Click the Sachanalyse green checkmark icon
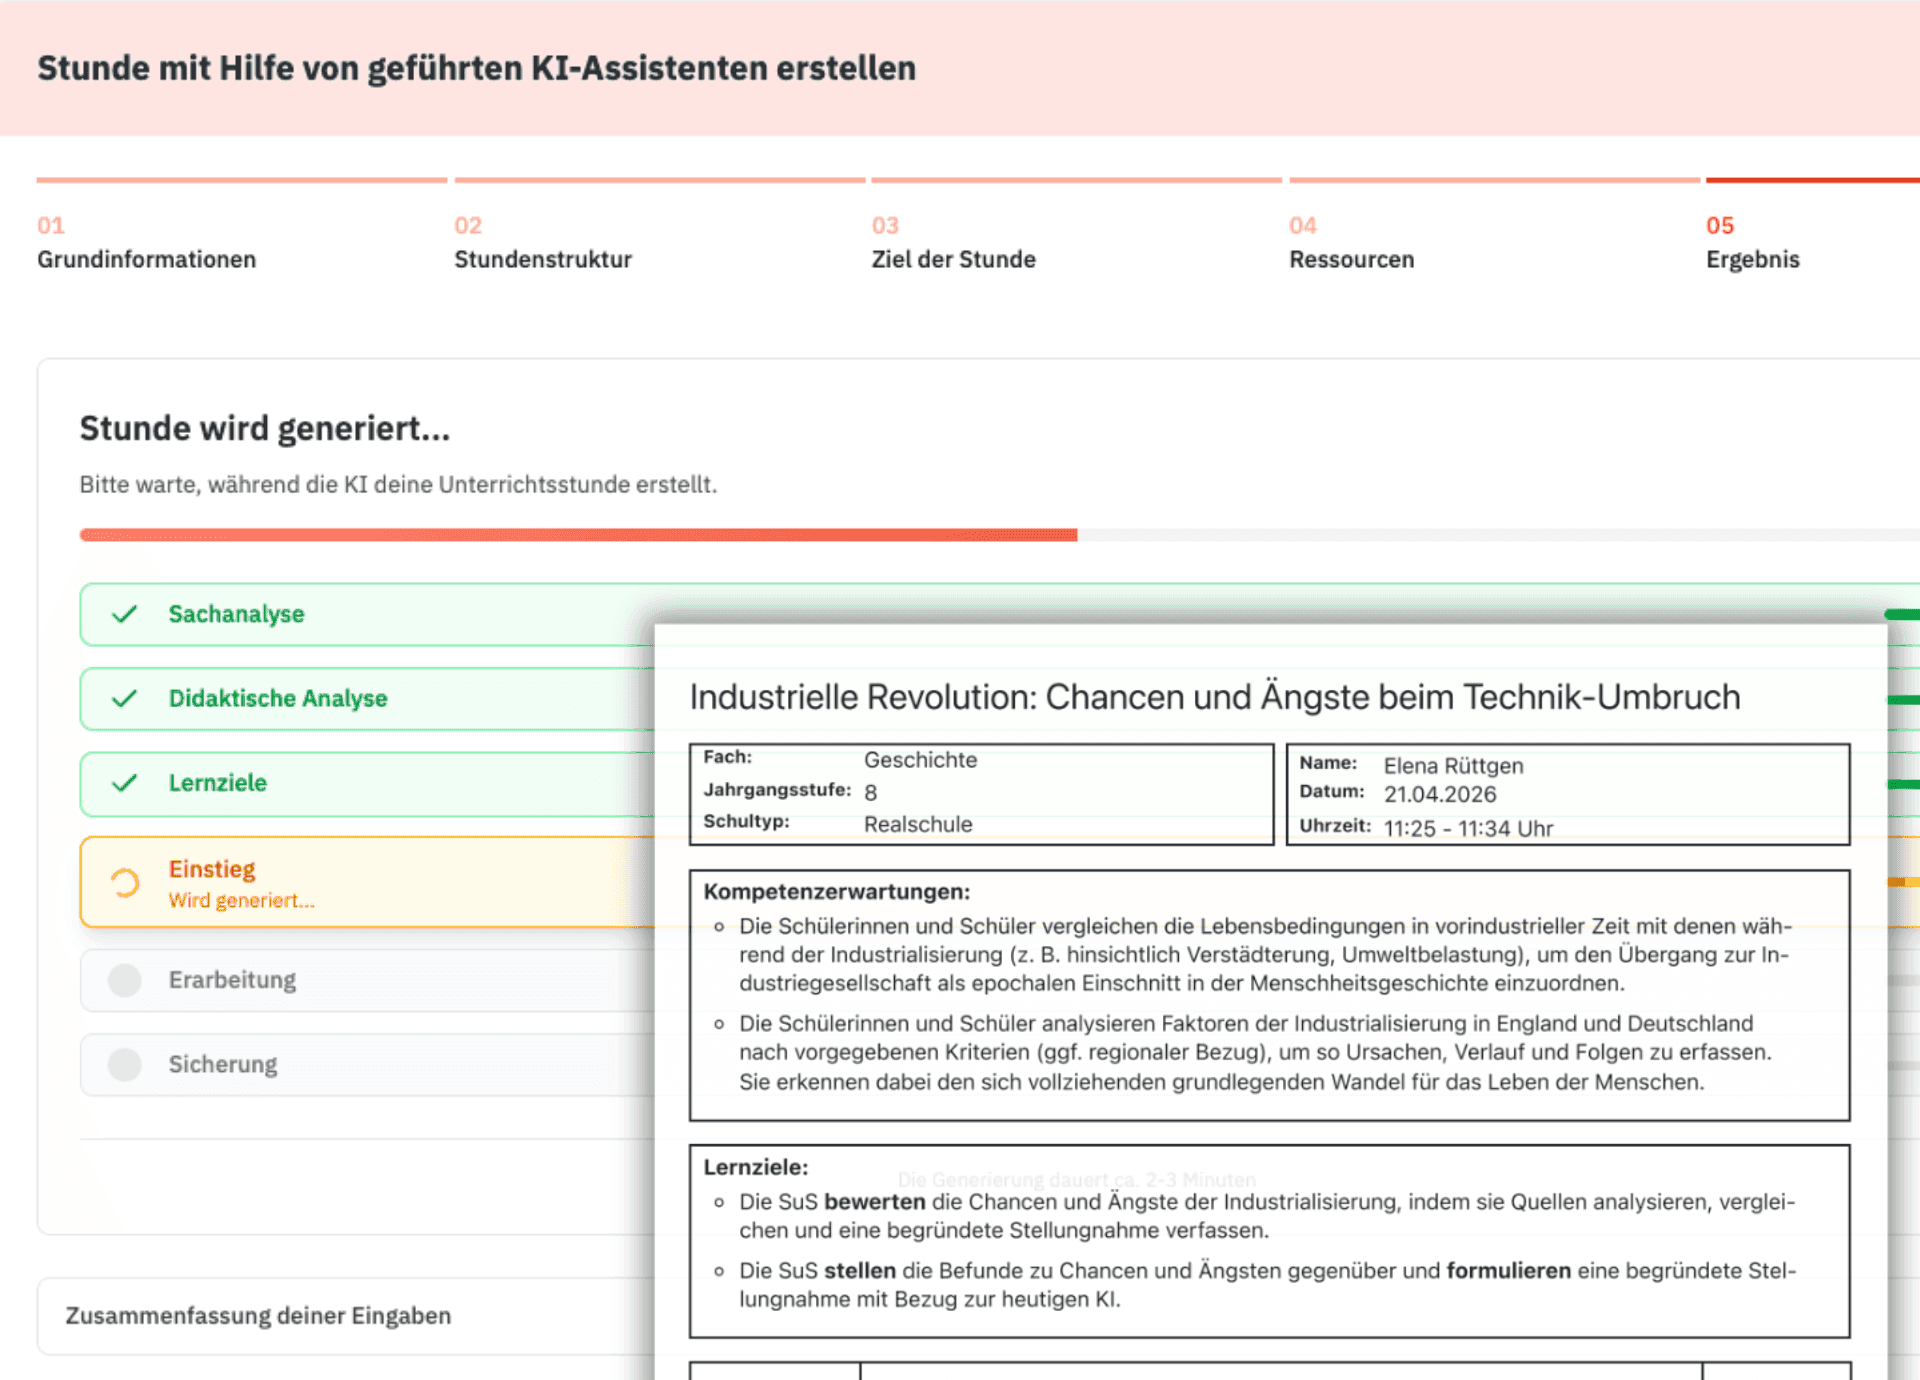The width and height of the screenshot is (1920, 1380). pyautogui.click(x=124, y=614)
